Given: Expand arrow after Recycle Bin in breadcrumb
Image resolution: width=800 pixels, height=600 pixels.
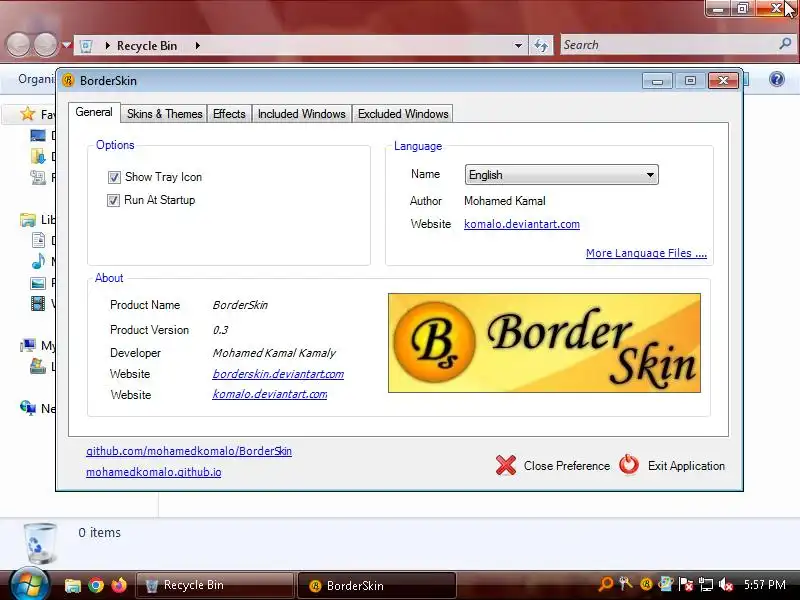Looking at the screenshot, I should tap(197, 45).
